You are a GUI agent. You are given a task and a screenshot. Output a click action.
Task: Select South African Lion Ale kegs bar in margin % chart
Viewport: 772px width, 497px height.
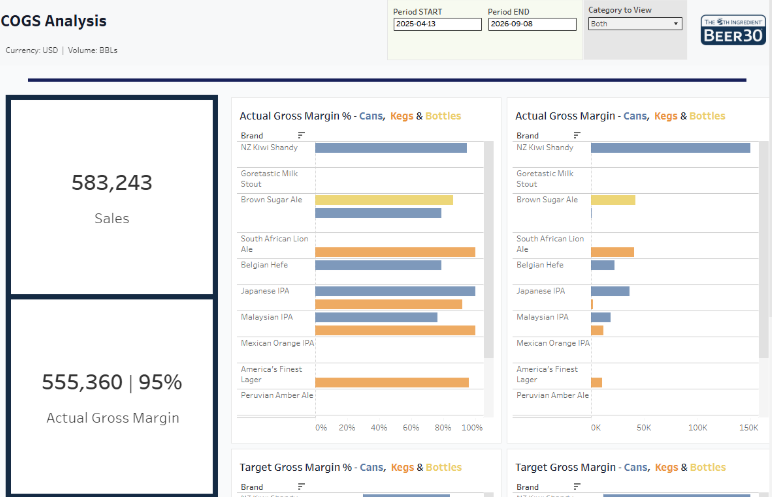pyautogui.click(x=395, y=252)
